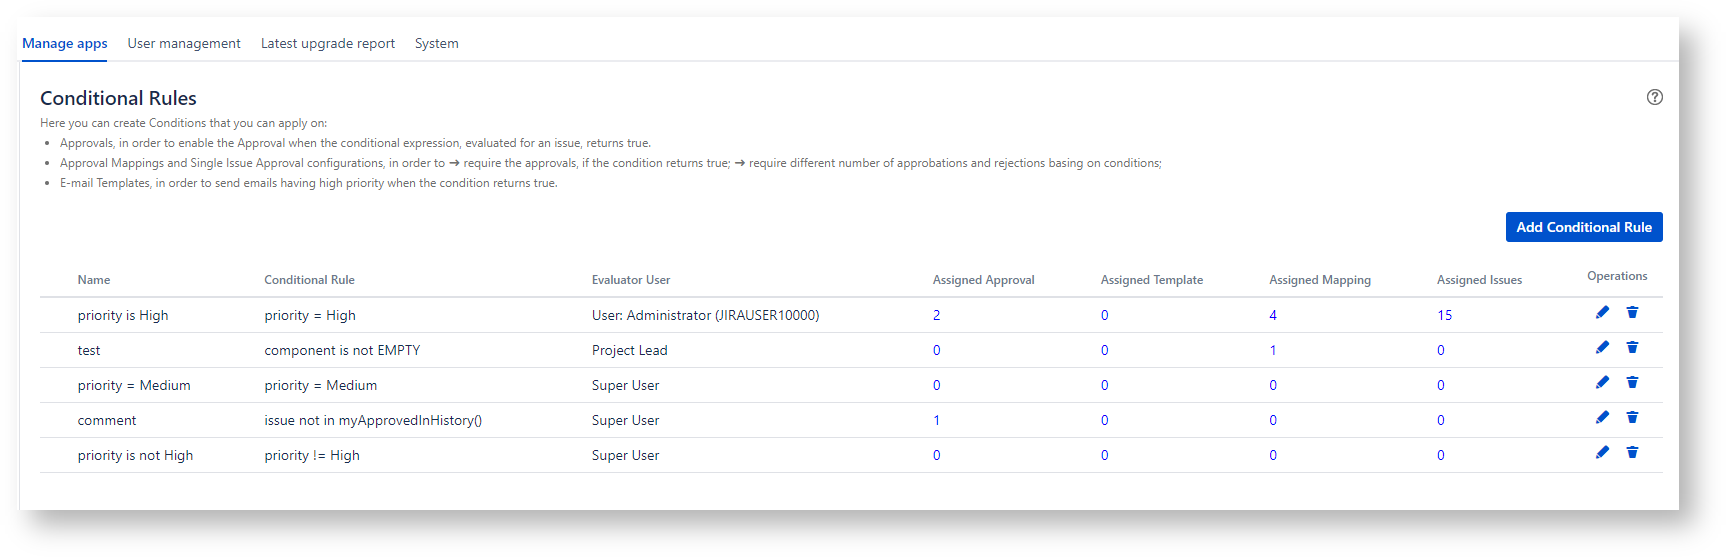
Task: Open assigned mapping count 4 link
Action: 1273,315
